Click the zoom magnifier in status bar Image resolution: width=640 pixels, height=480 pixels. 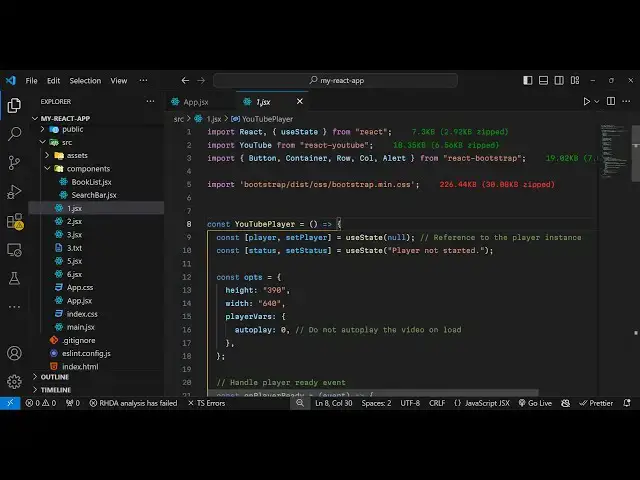point(300,403)
